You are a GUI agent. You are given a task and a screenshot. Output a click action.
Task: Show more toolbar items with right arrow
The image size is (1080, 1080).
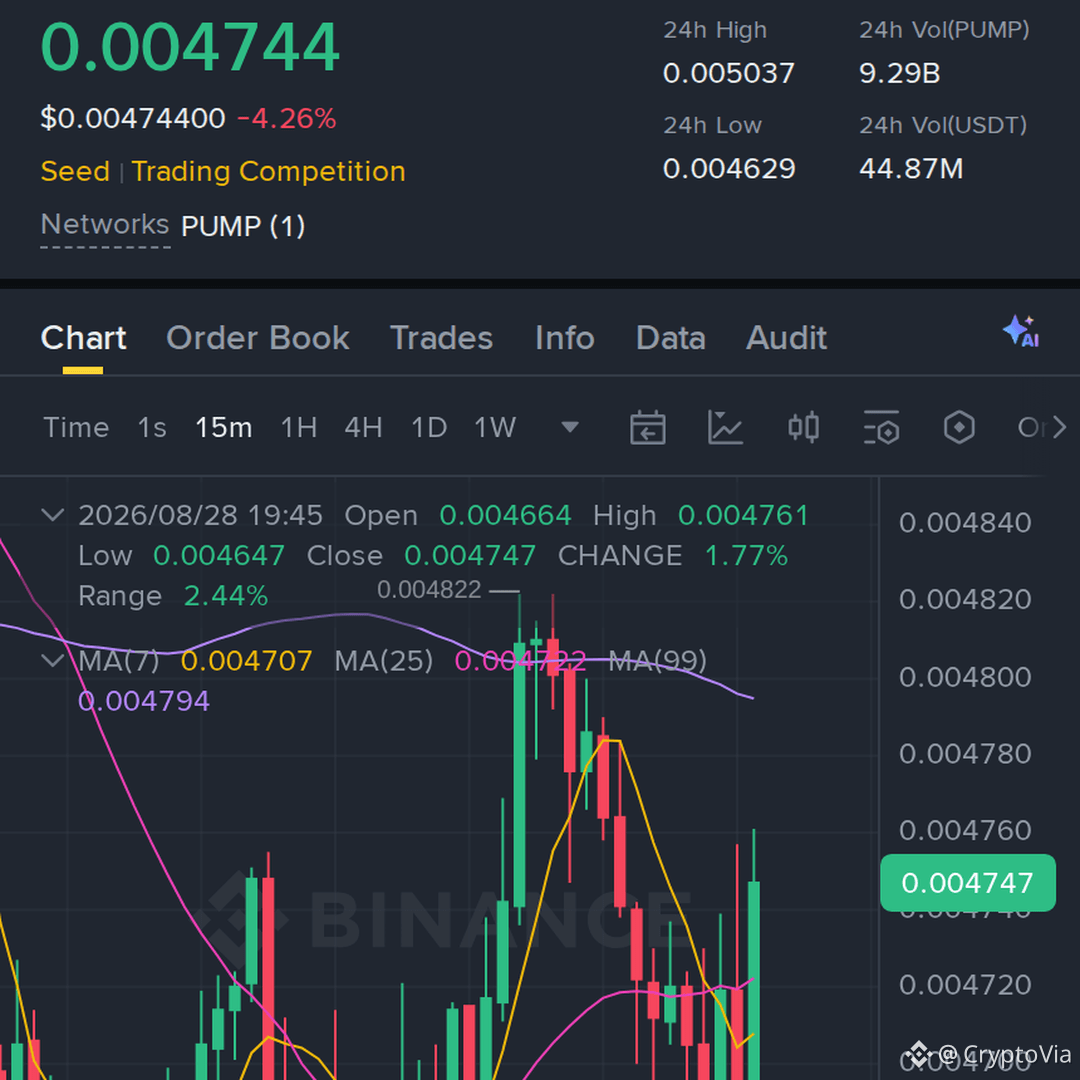(x=1059, y=428)
